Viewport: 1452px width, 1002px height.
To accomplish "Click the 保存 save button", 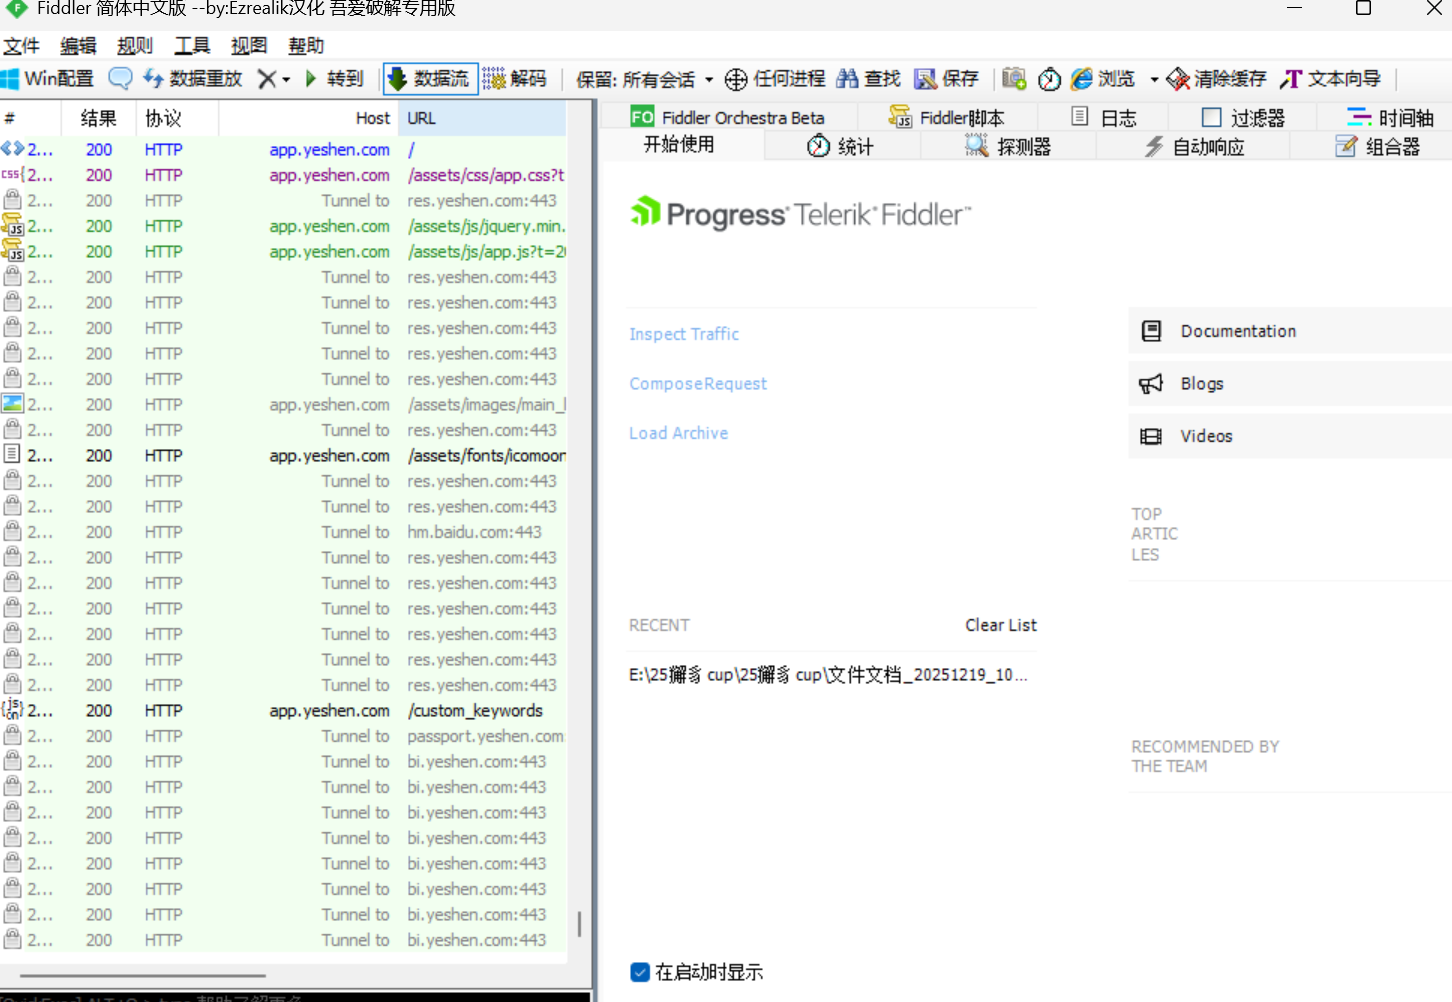I will [947, 79].
